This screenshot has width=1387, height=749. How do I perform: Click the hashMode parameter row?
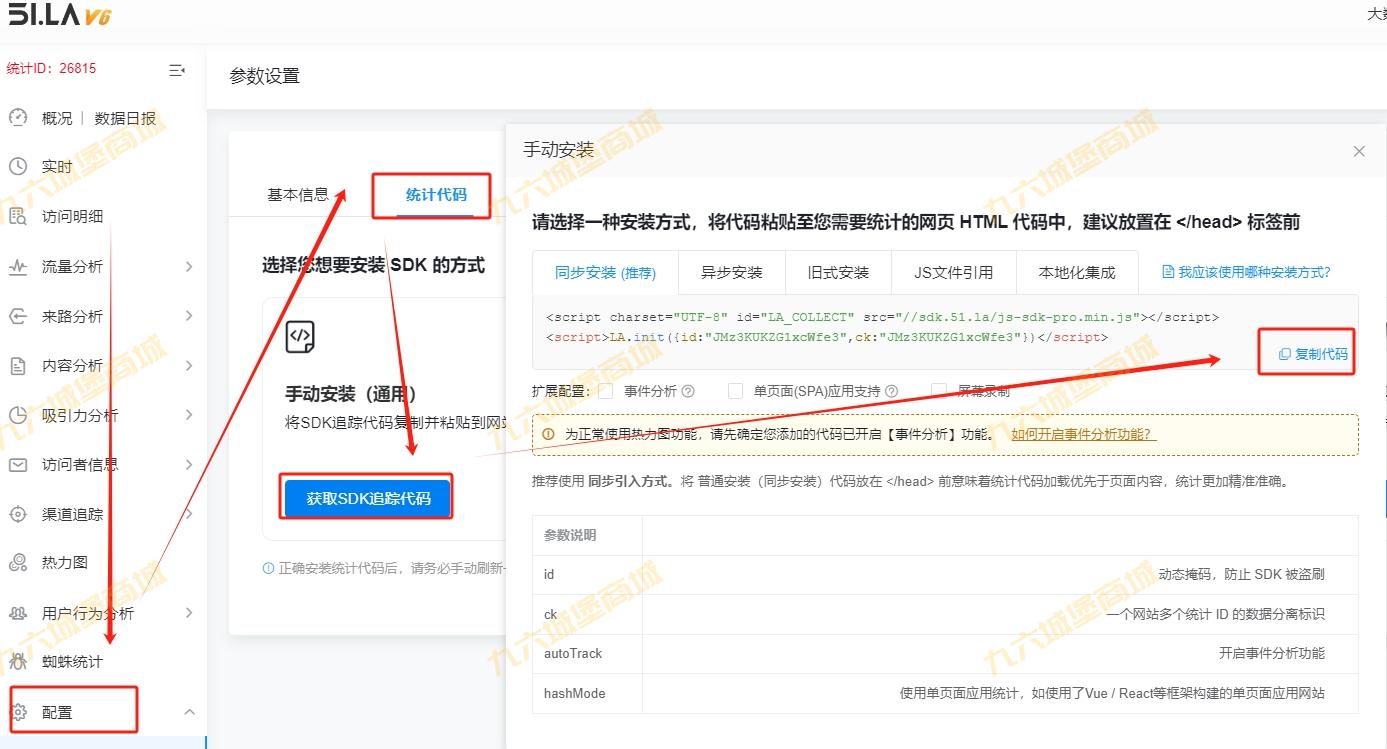[945, 693]
